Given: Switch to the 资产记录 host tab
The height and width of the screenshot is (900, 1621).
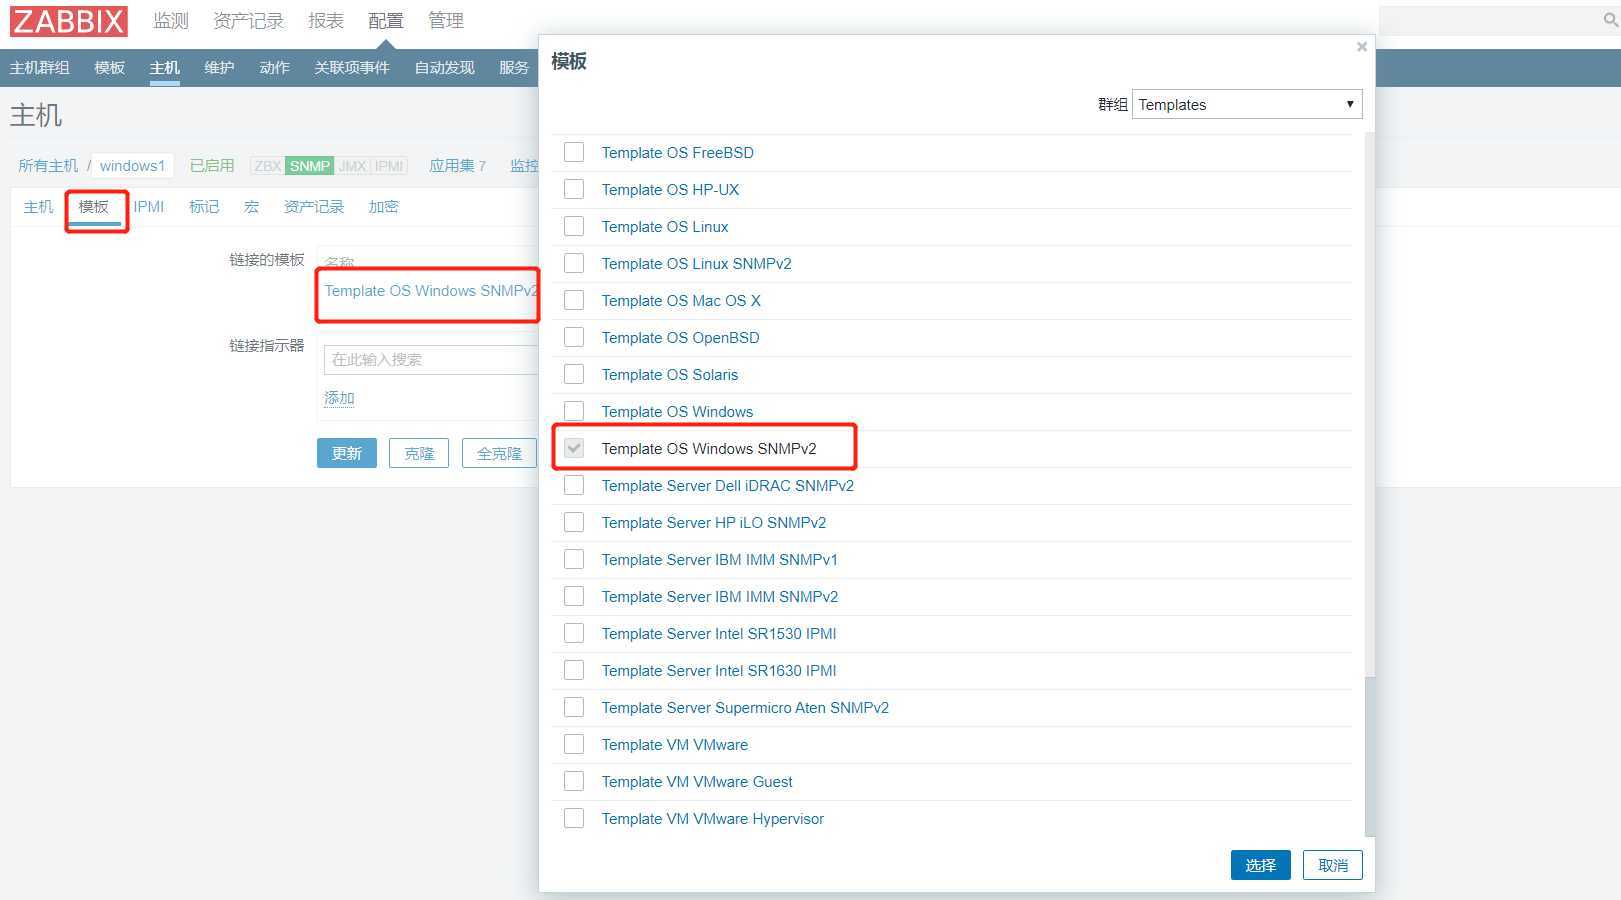Looking at the screenshot, I should point(314,206).
